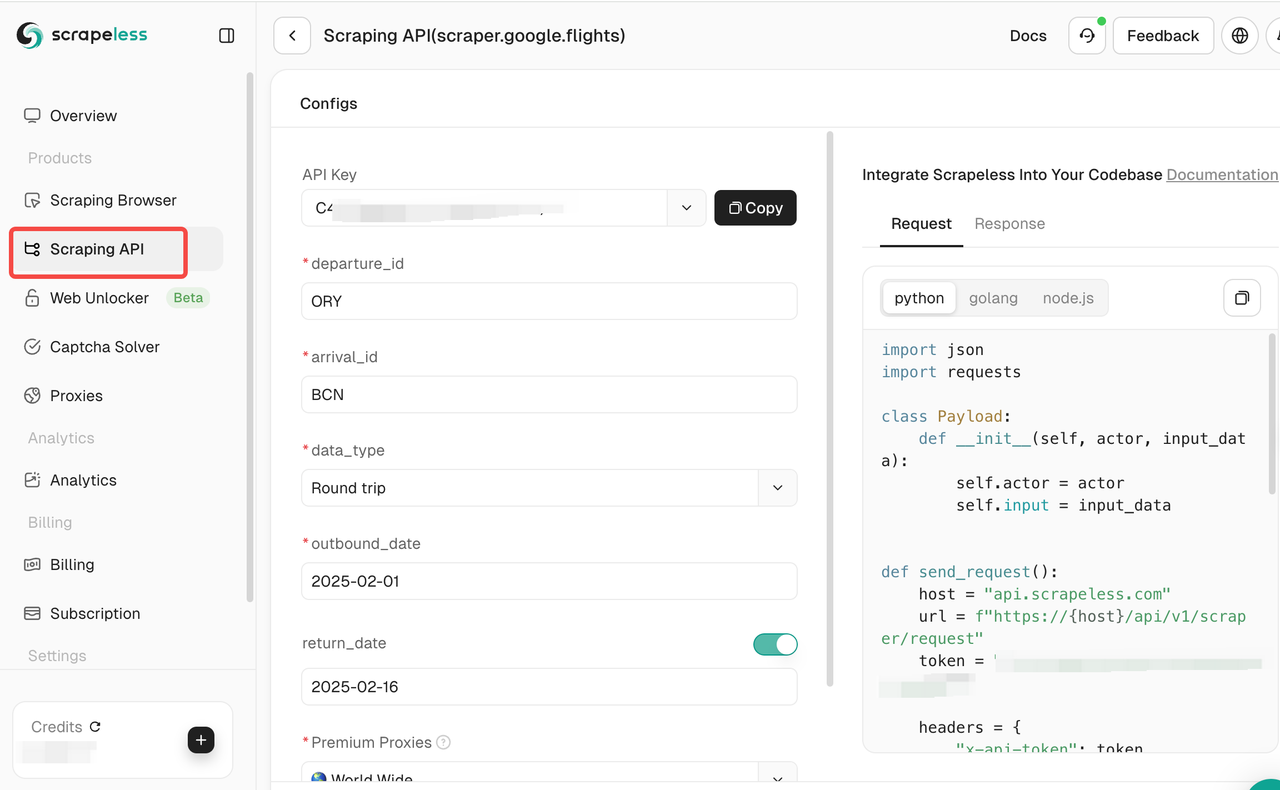Copy the code snippet with the copy icon
1280x790 pixels.
click(x=1241, y=298)
